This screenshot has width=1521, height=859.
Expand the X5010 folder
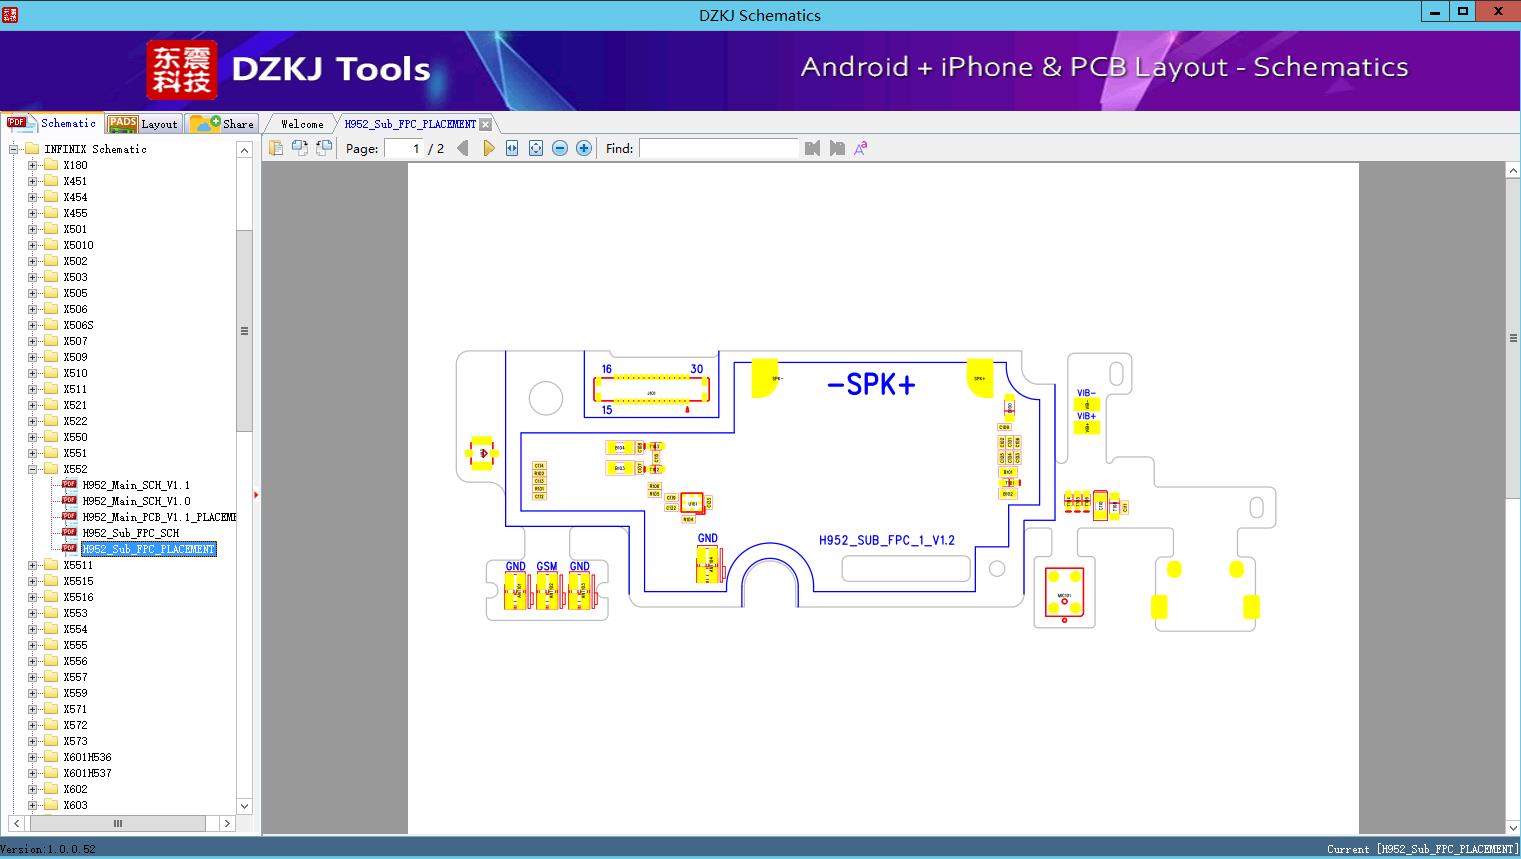pyautogui.click(x=33, y=245)
